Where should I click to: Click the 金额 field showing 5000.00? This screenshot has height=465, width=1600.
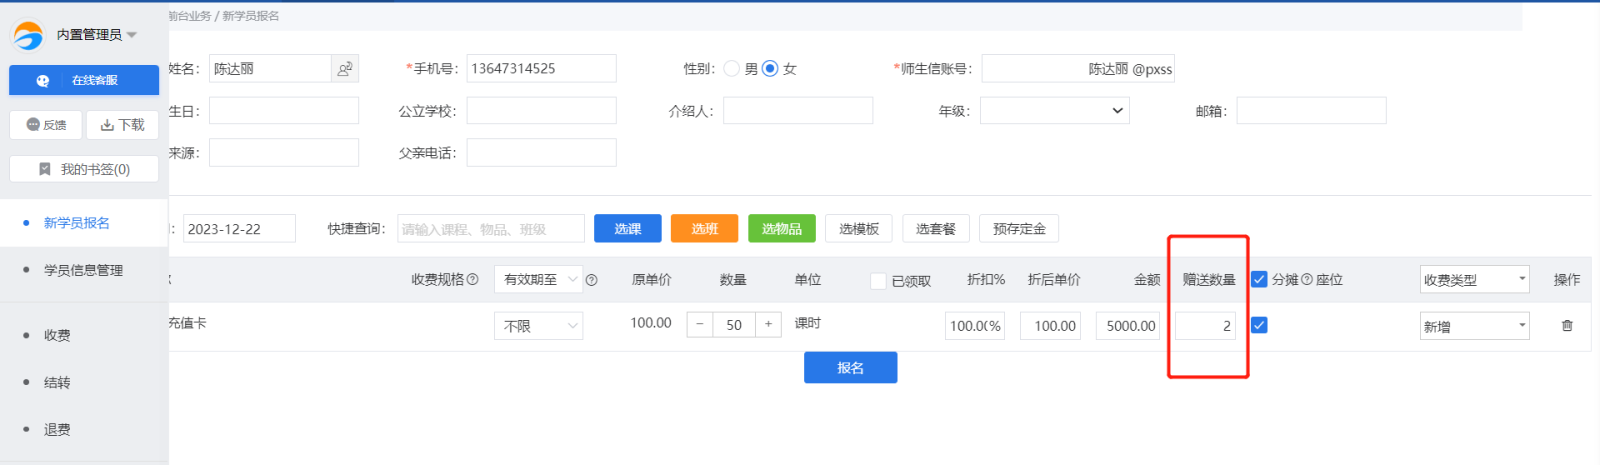click(1127, 326)
